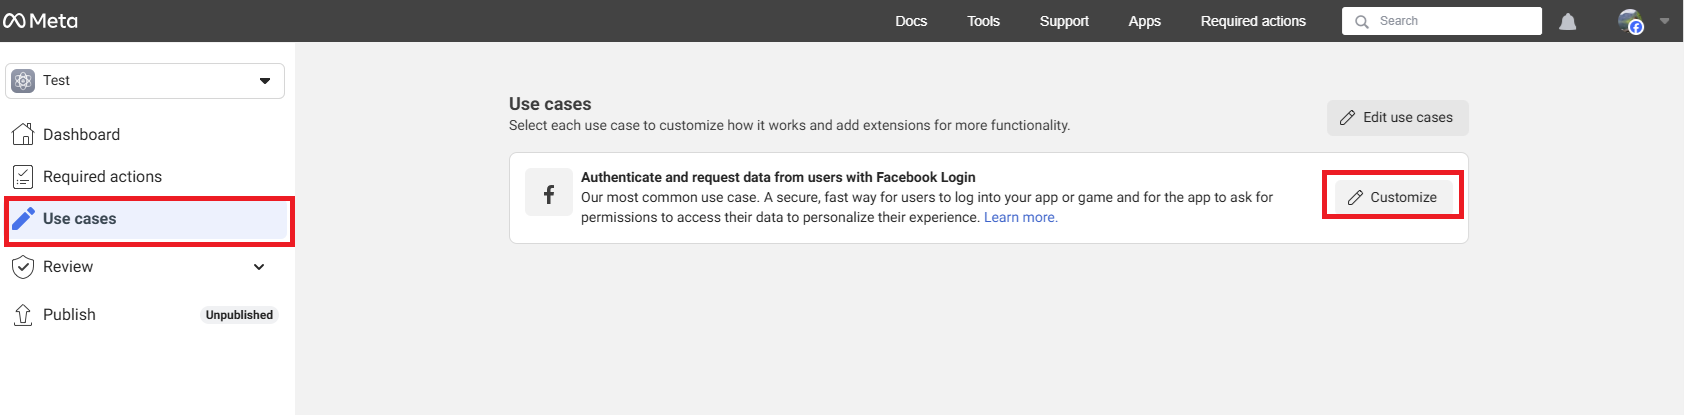Click the Publish upload icon
Screen dimensions: 1684x415
tap(23, 315)
